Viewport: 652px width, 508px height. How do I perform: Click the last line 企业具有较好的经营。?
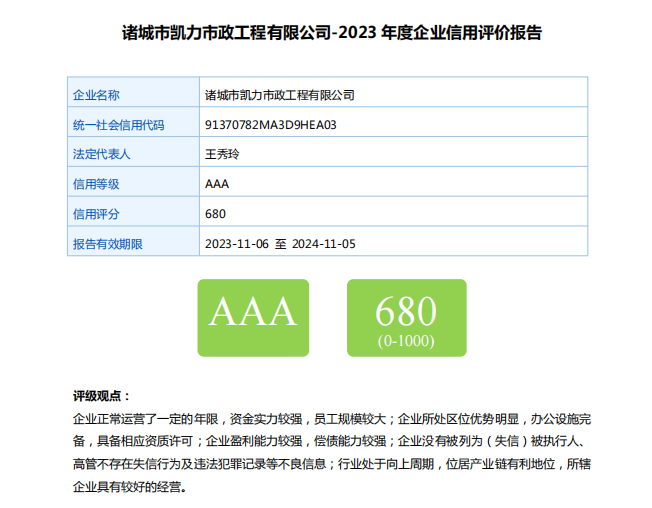[130, 486]
